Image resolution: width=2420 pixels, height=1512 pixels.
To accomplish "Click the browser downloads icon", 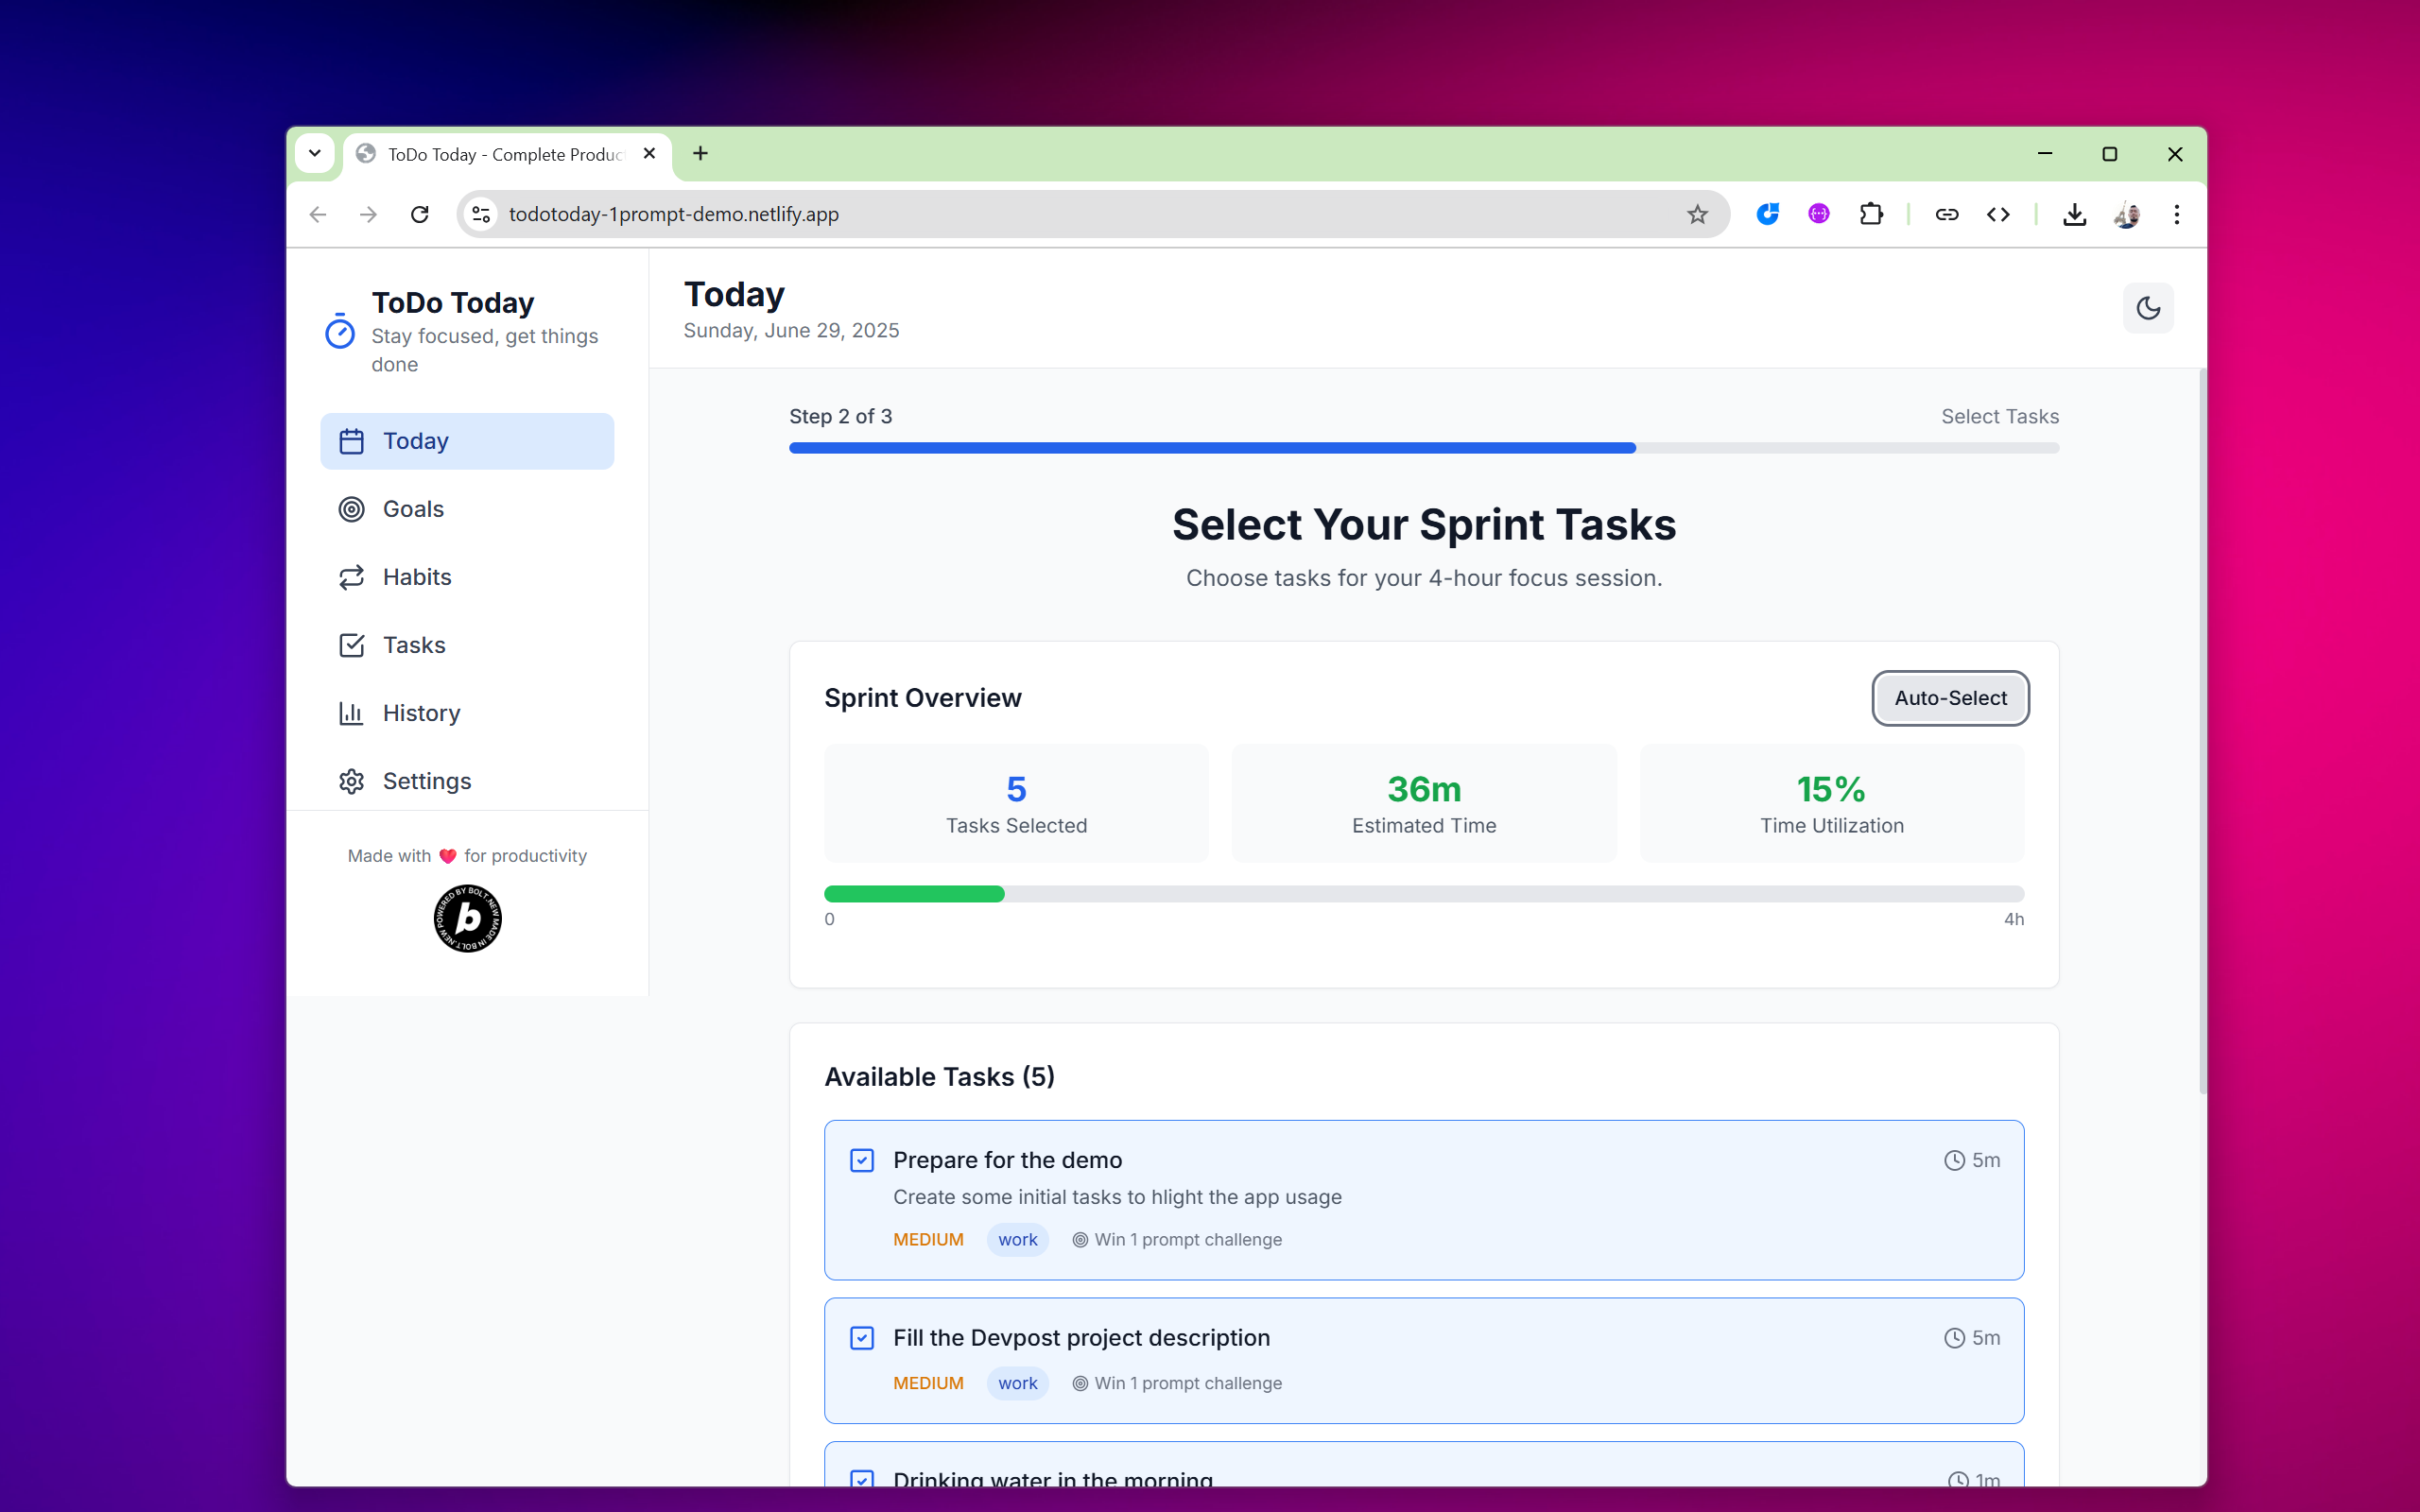I will click(x=2074, y=214).
